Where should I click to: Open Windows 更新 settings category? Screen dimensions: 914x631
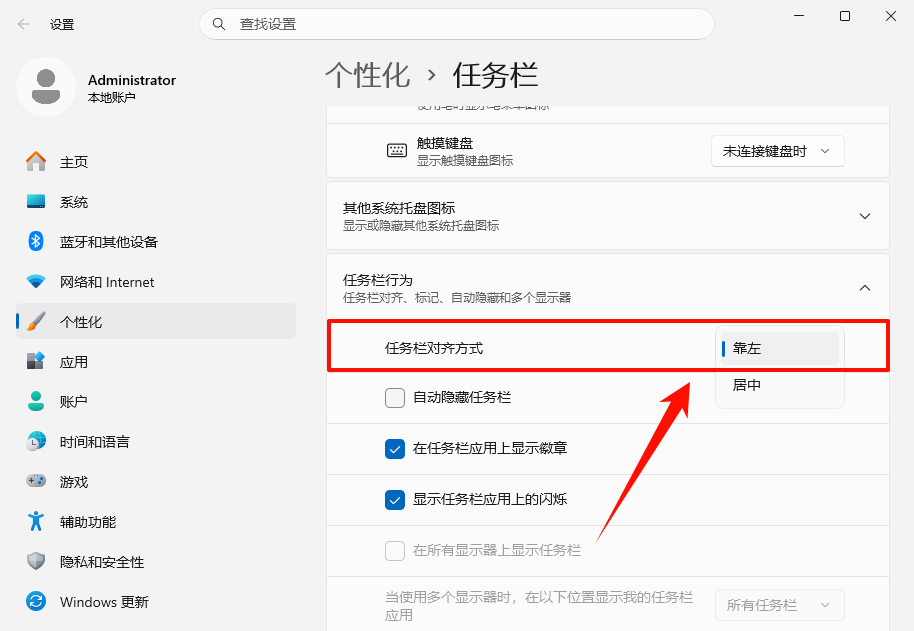coord(156,601)
